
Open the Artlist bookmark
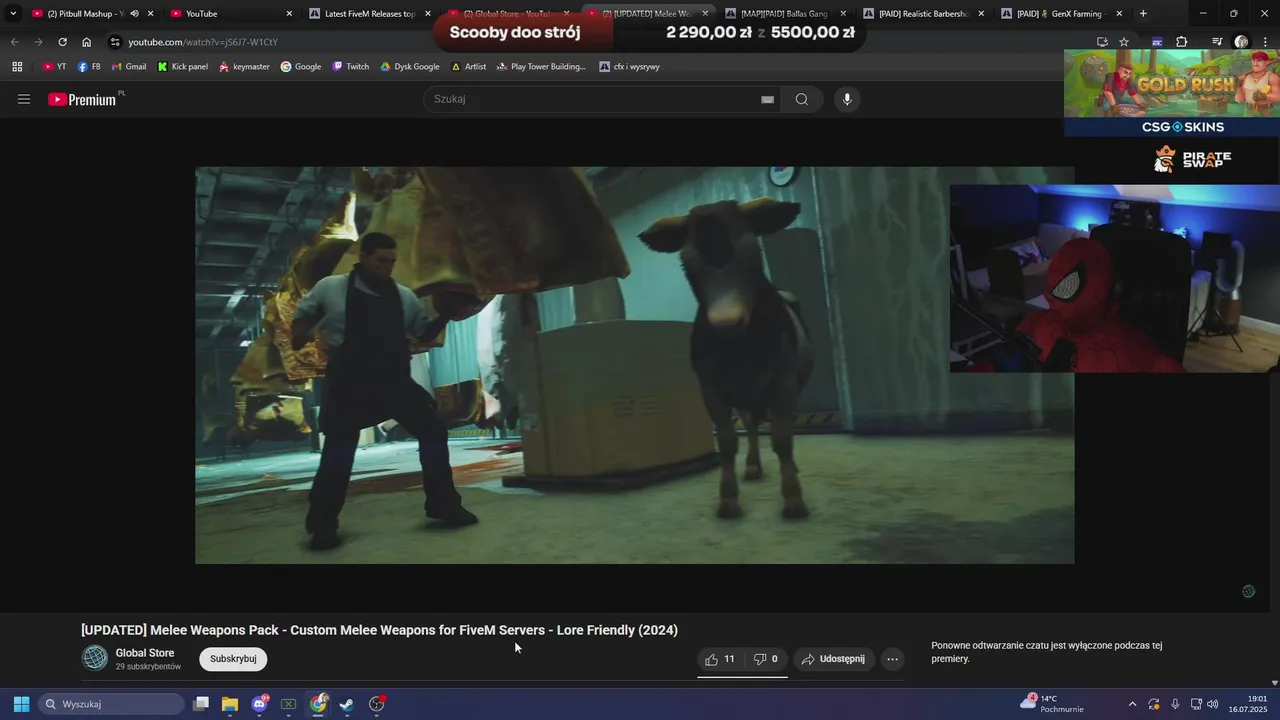point(469,67)
